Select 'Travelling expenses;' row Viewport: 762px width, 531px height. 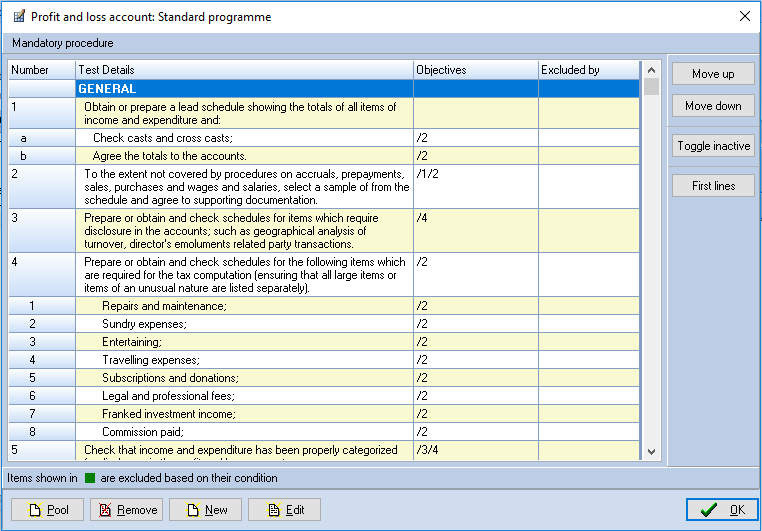pyautogui.click(x=324, y=360)
